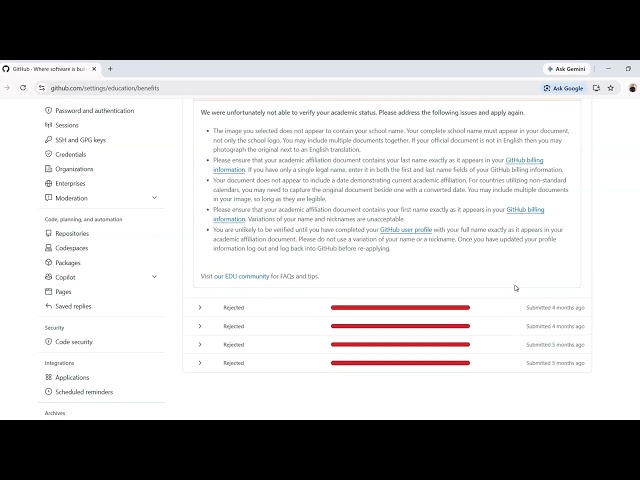Click the GitHub browser tab
Viewport: 640px width, 480px height.
click(x=48, y=69)
